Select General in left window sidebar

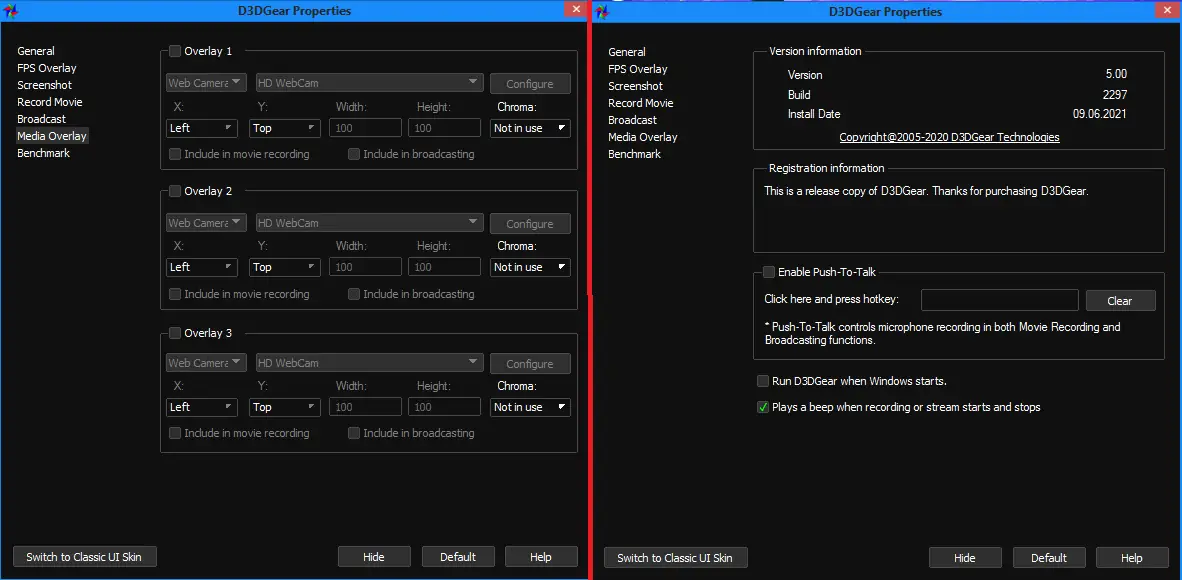pyautogui.click(x=36, y=51)
